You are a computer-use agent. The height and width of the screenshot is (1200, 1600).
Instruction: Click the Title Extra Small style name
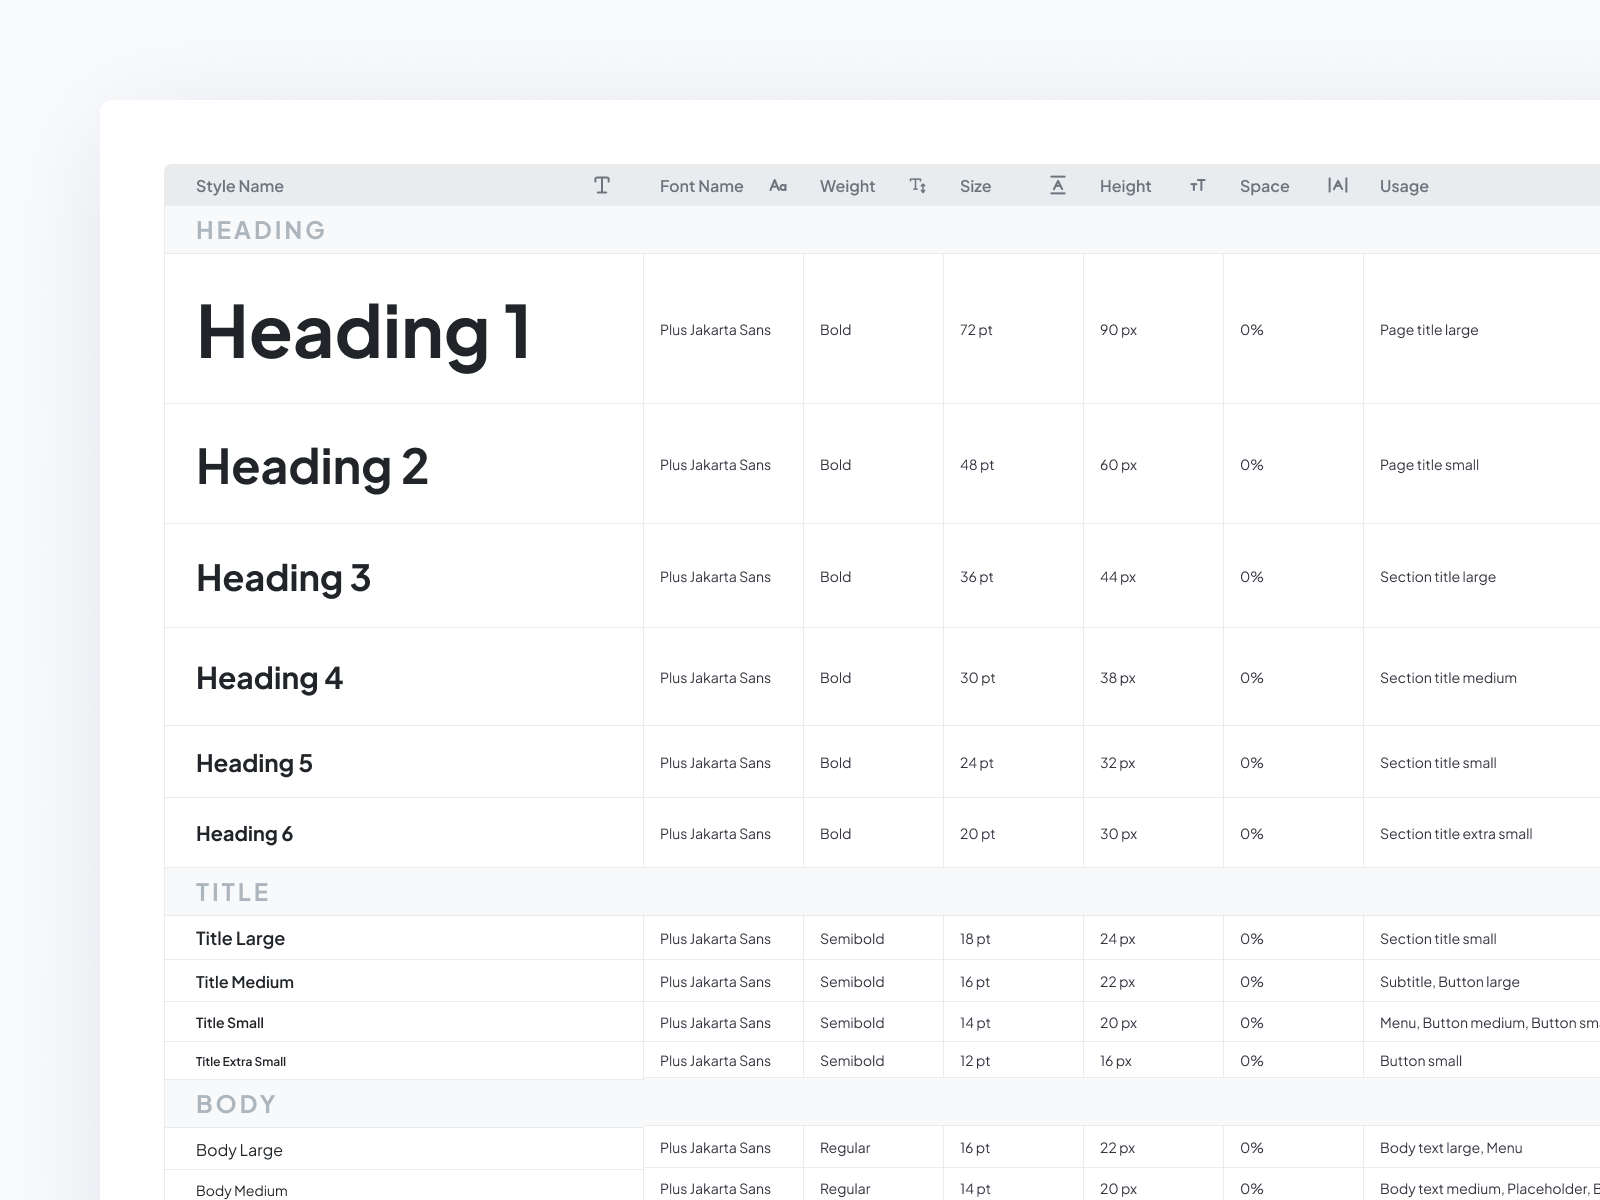pos(241,1062)
